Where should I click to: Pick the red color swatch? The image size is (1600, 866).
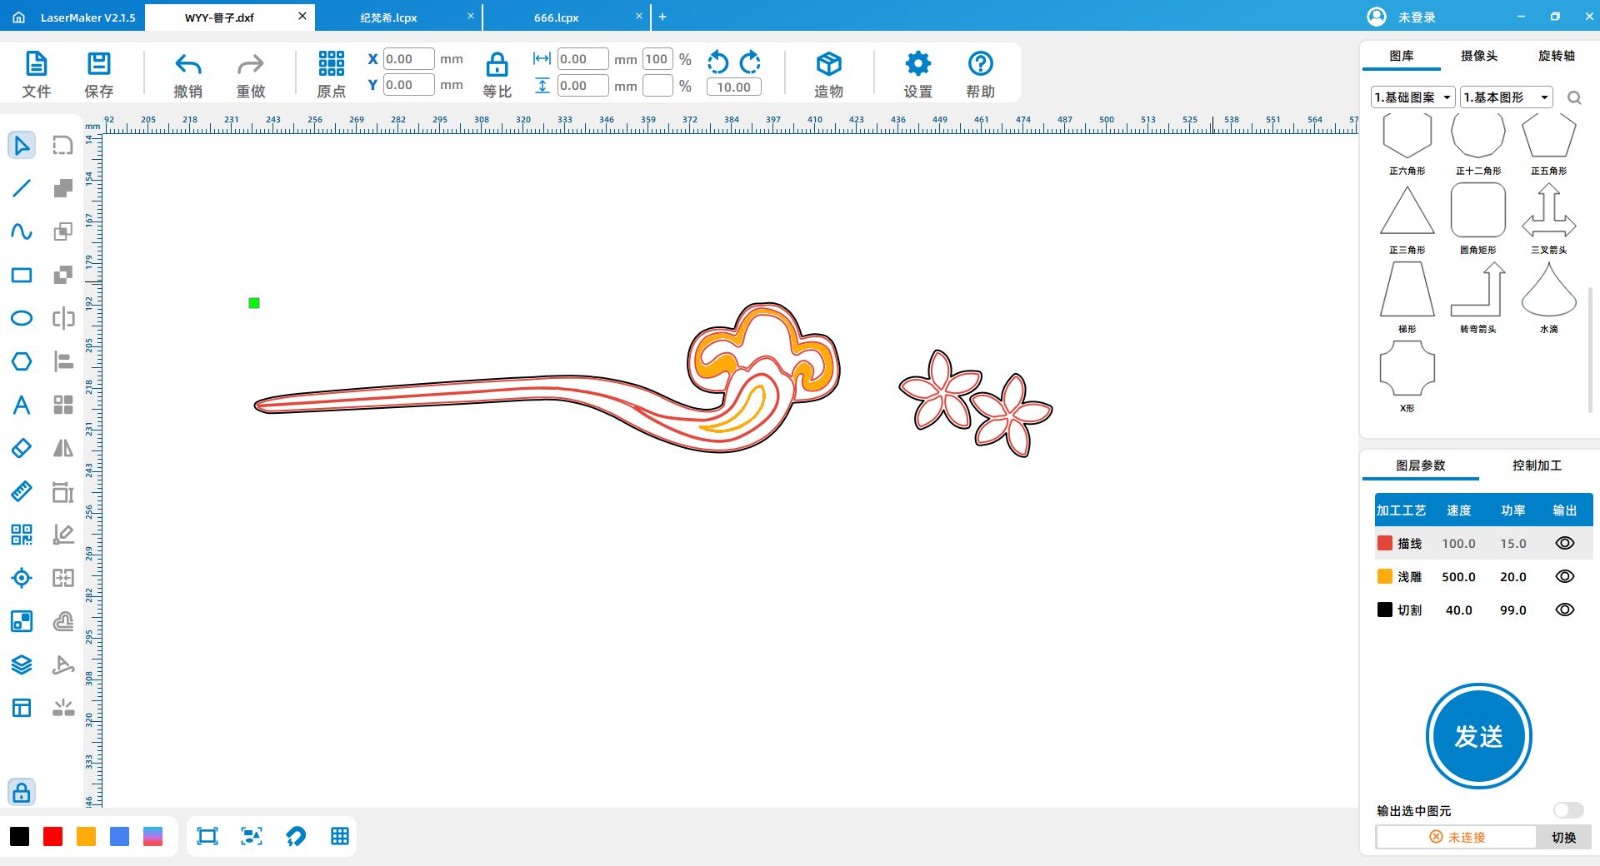pyautogui.click(x=53, y=837)
